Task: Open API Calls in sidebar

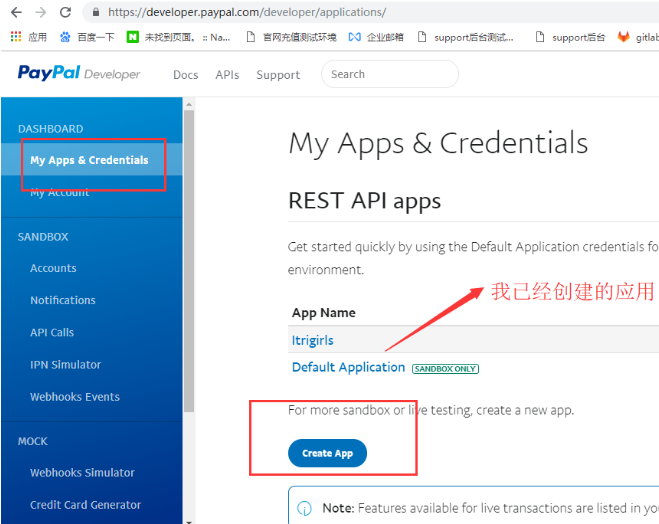Action: tap(52, 332)
